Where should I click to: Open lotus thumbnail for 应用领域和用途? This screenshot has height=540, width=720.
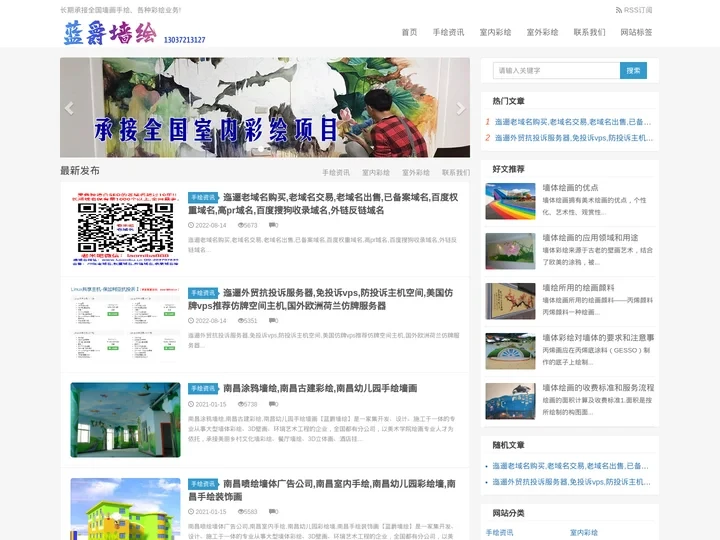(510, 251)
